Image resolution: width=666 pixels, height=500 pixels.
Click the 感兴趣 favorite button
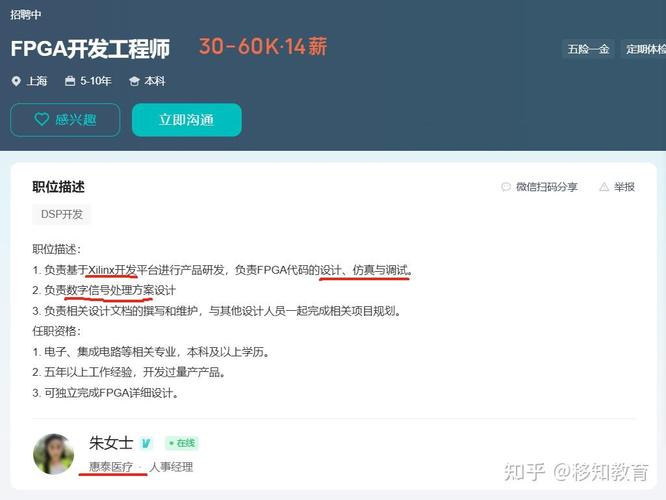pyautogui.click(x=65, y=120)
